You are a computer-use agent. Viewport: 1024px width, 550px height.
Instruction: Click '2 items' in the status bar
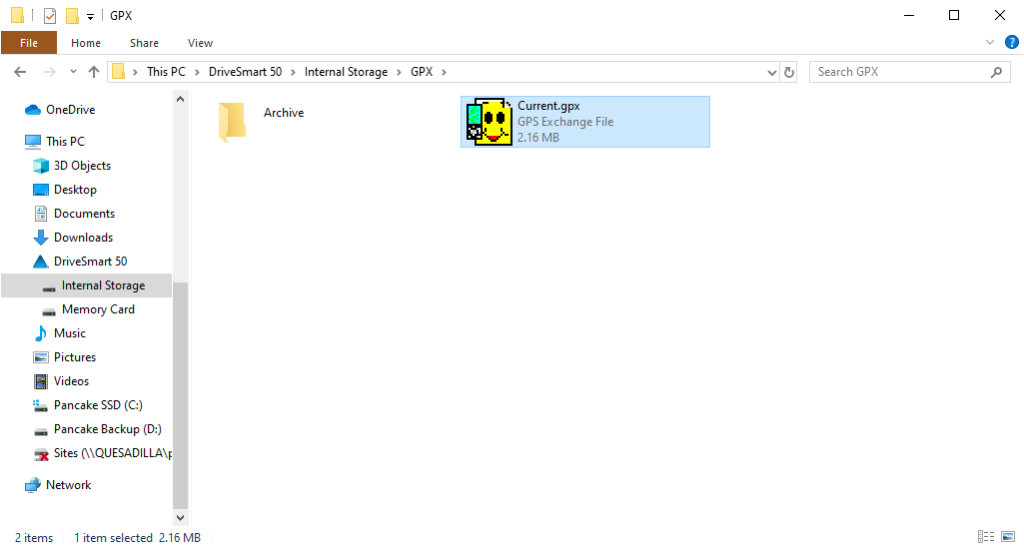click(34, 538)
